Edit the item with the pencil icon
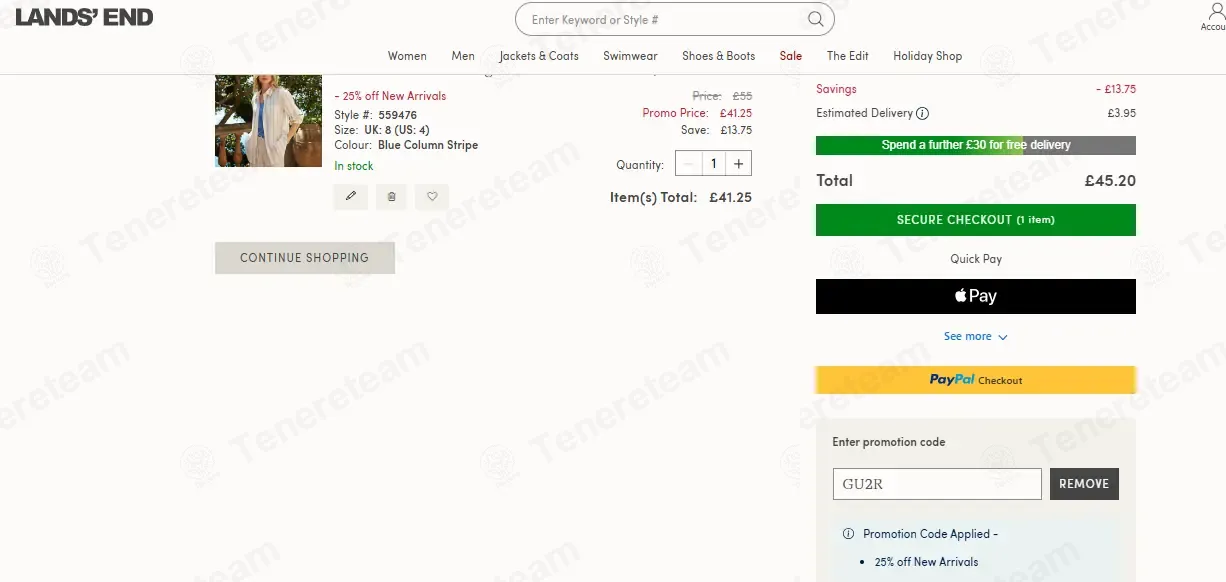 click(x=351, y=197)
